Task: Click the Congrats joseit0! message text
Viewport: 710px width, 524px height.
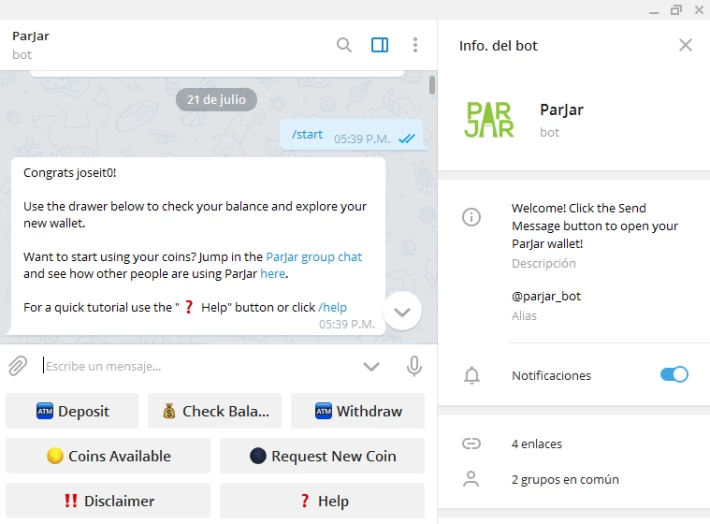Action: click(x=70, y=173)
